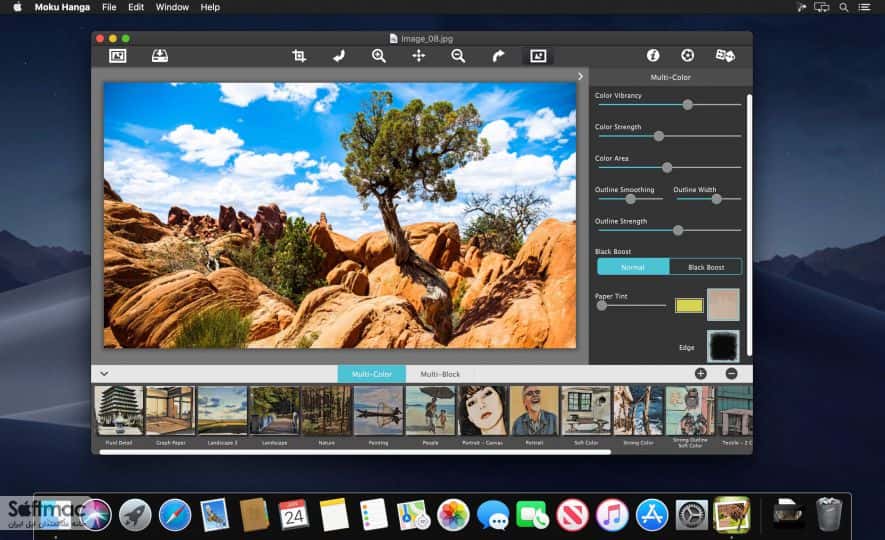This screenshot has height=540, width=885.
Task: Open Siri from the Dock
Action: click(x=95, y=515)
